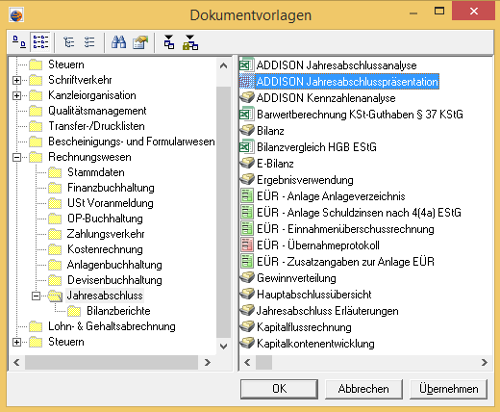Screen dimensions: 500x412
Task: Maximize the Dokumentvorlagen window
Action: [439, 11]
